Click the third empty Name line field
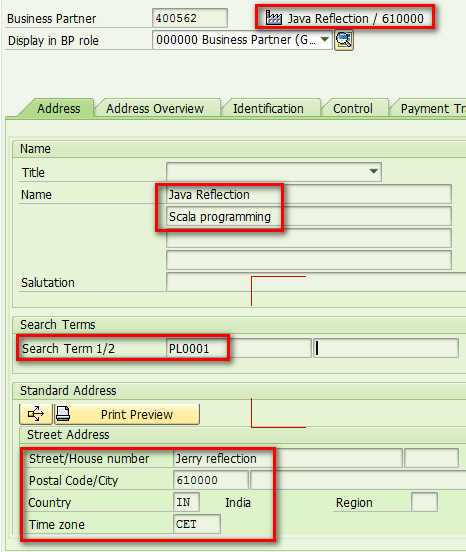466x552 pixels. [309, 238]
